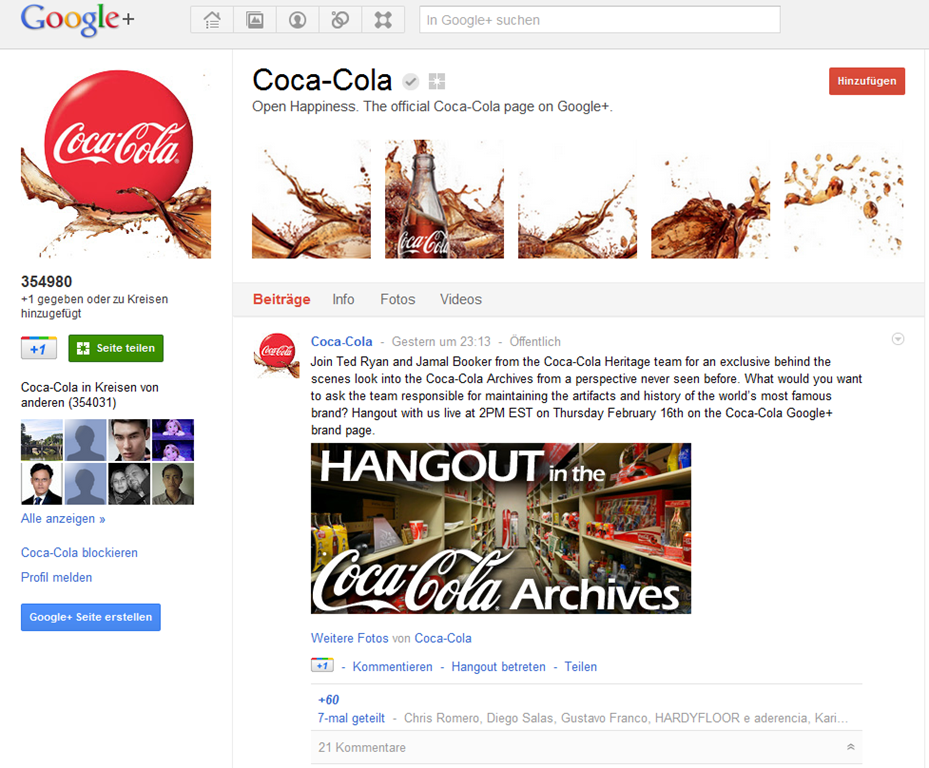Click the page badge icon beside the verified mark

(437, 81)
